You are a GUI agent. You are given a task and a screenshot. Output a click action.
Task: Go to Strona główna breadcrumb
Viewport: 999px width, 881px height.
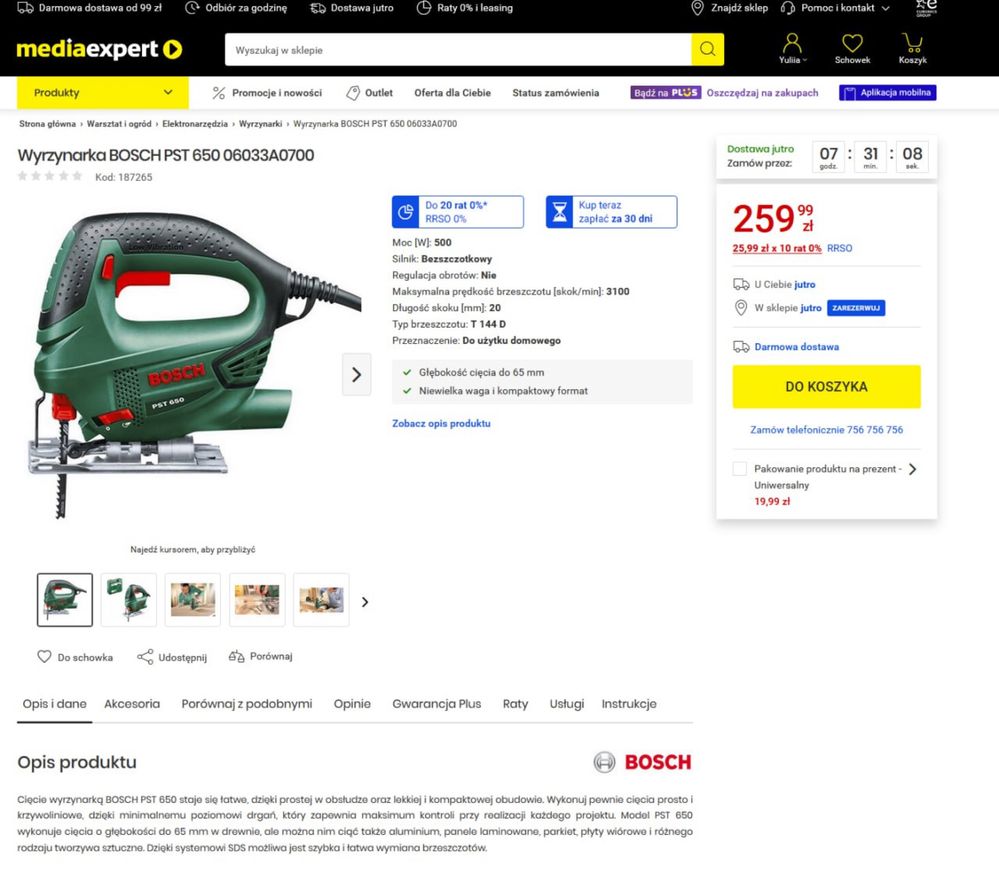[47, 124]
